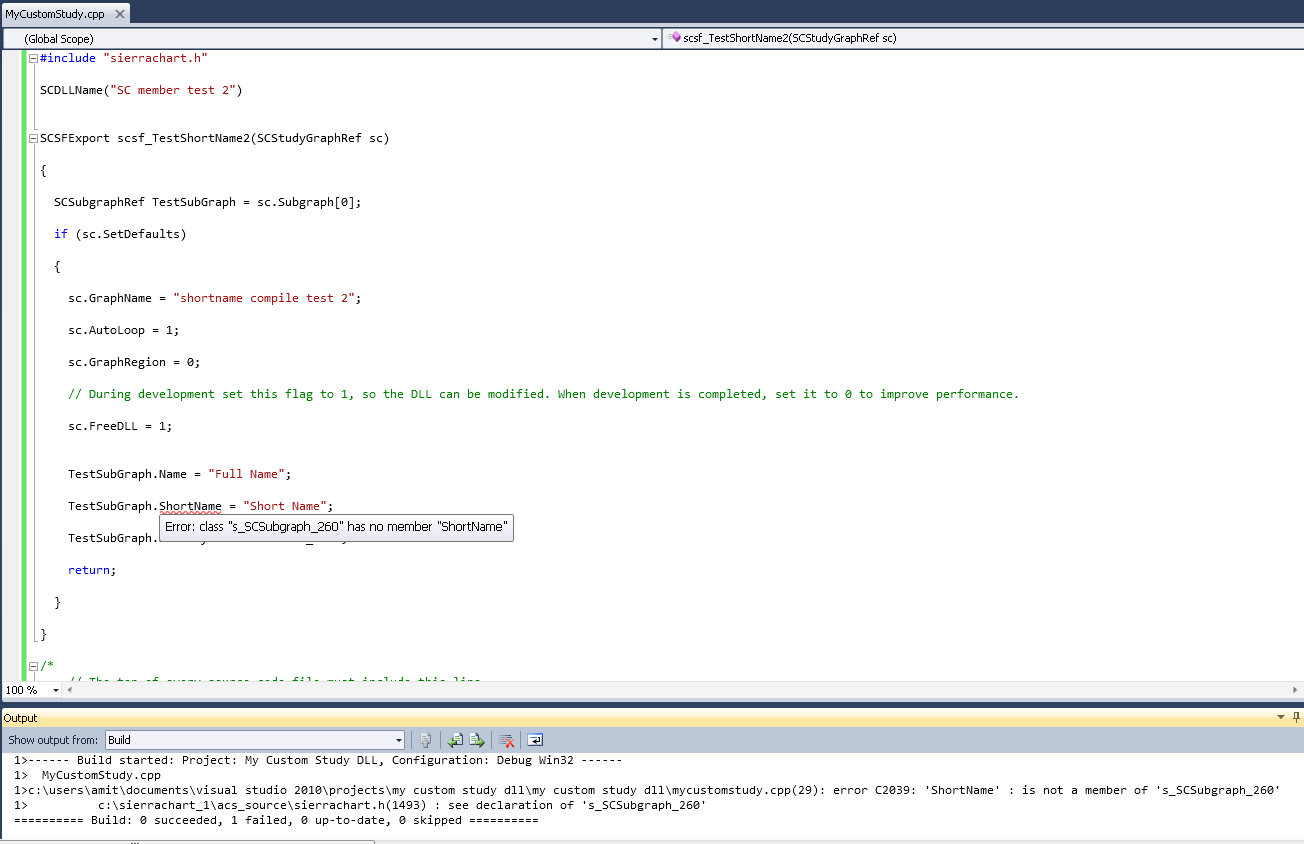The image size is (1304, 844).
Task: Close the MyCustomStudy.cpp tab
Action: coord(120,14)
